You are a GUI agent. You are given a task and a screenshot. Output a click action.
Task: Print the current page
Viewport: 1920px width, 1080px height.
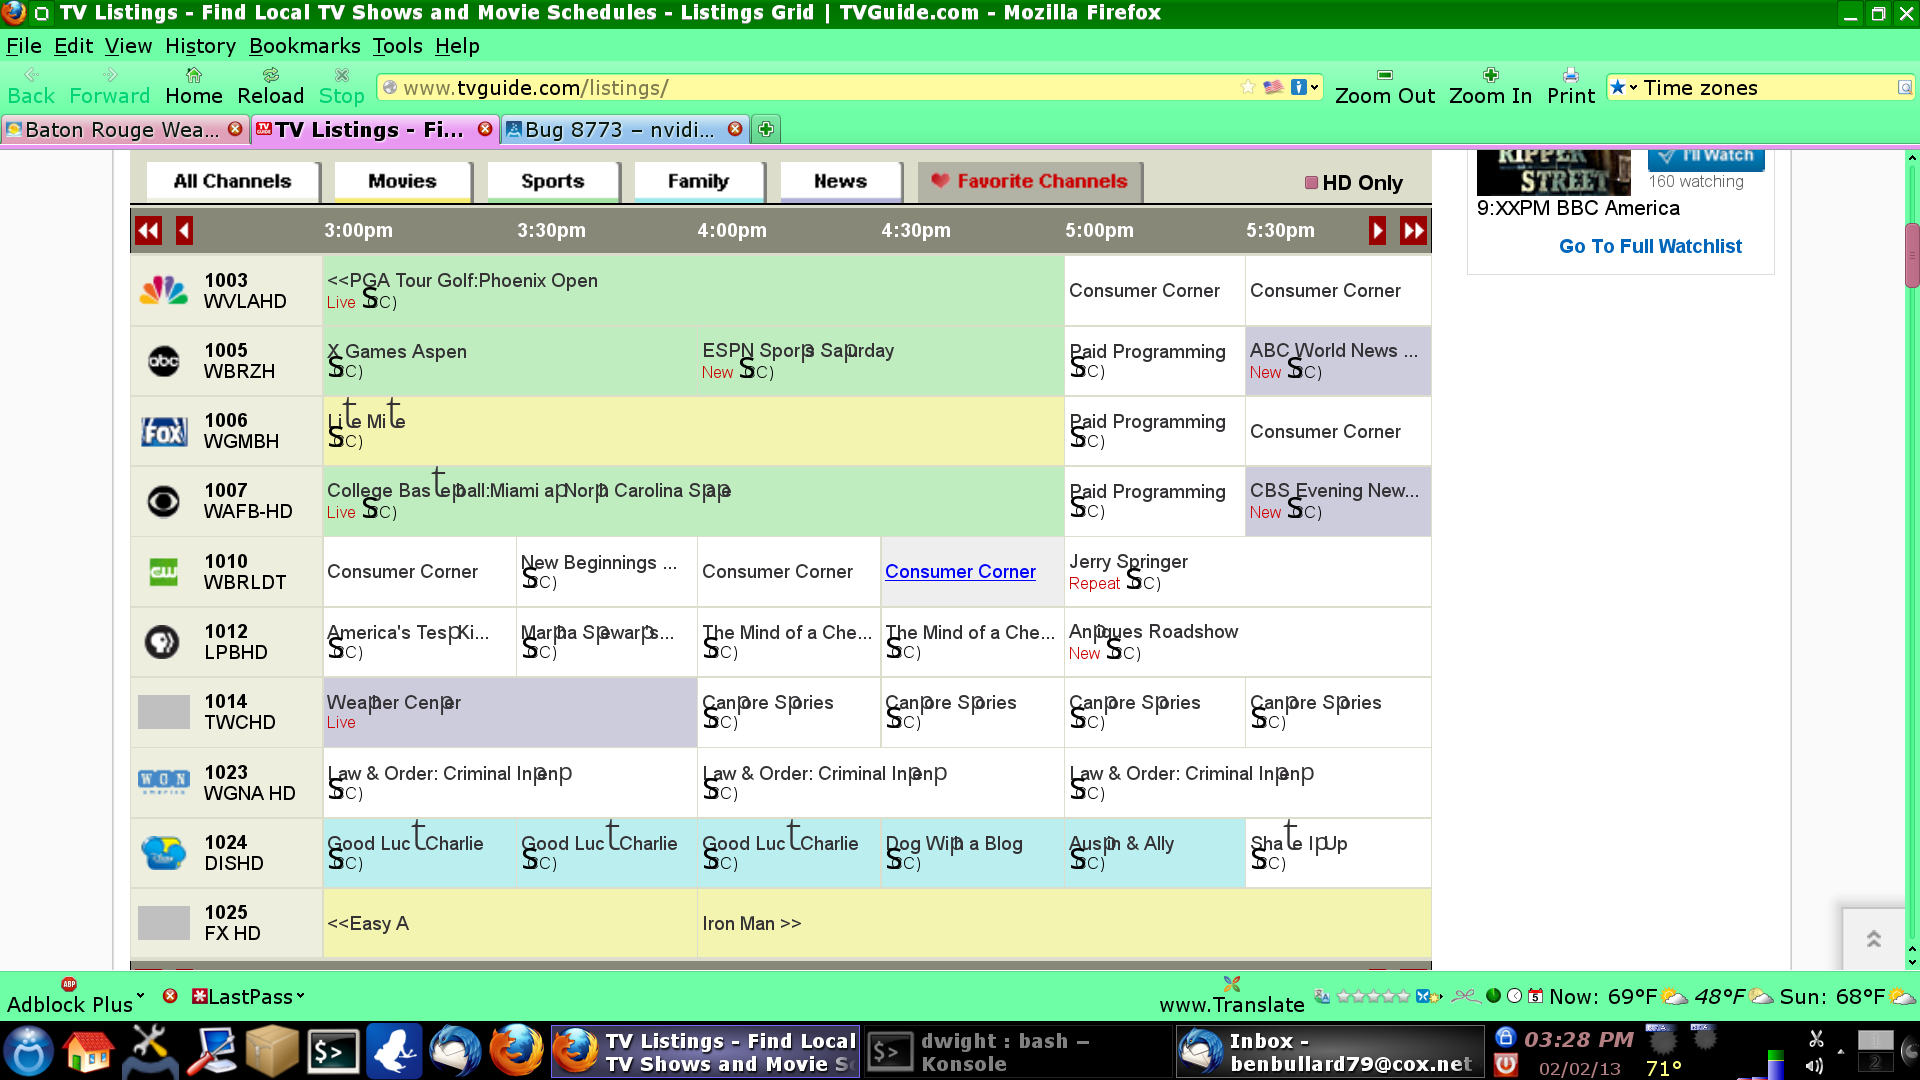tap(1571, 87)
